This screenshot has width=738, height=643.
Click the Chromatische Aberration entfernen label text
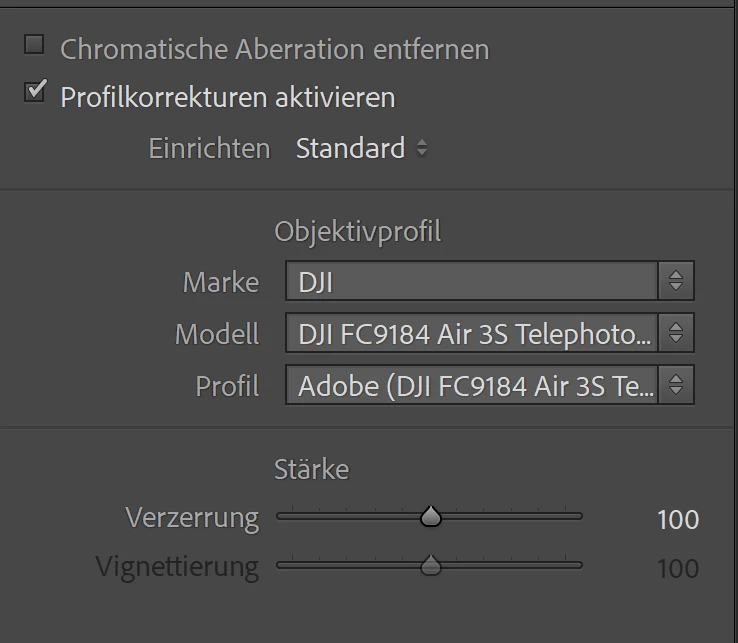pyautogui.click(x=275, y=49)
